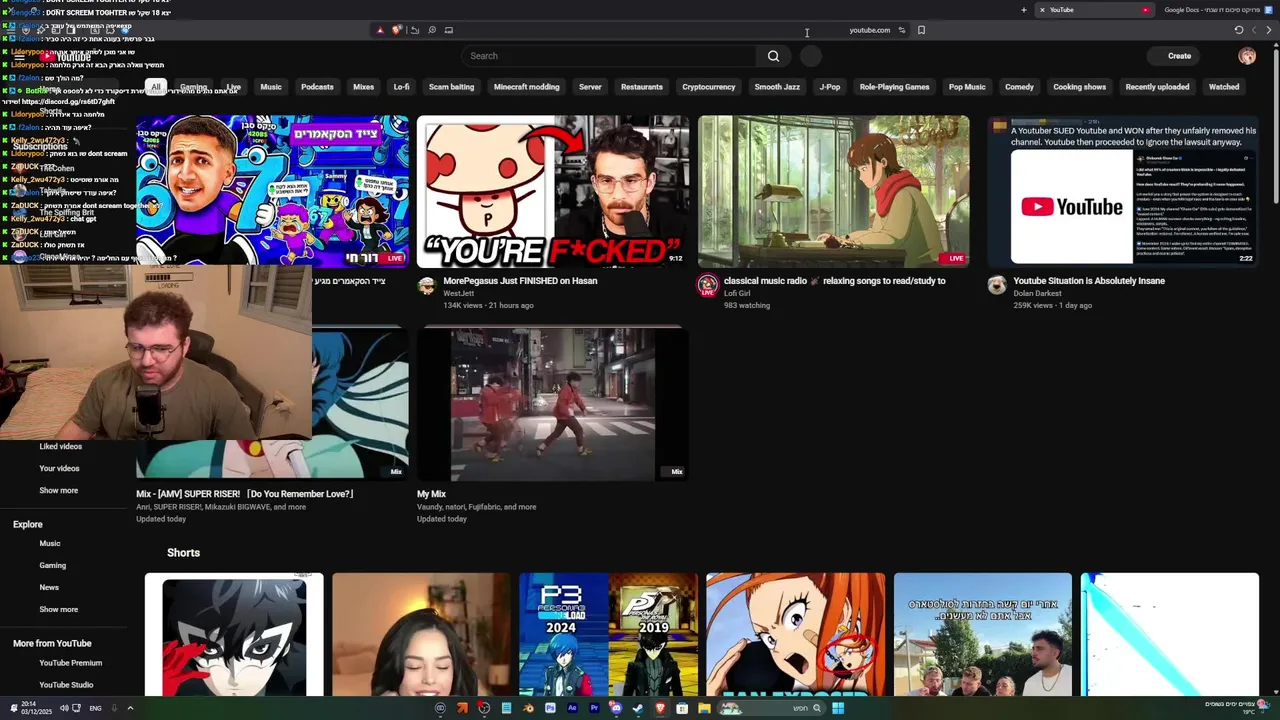Open Liked videos in sidebar
The width and height of the screenshot is (1280, 720).
coord(60,446)
